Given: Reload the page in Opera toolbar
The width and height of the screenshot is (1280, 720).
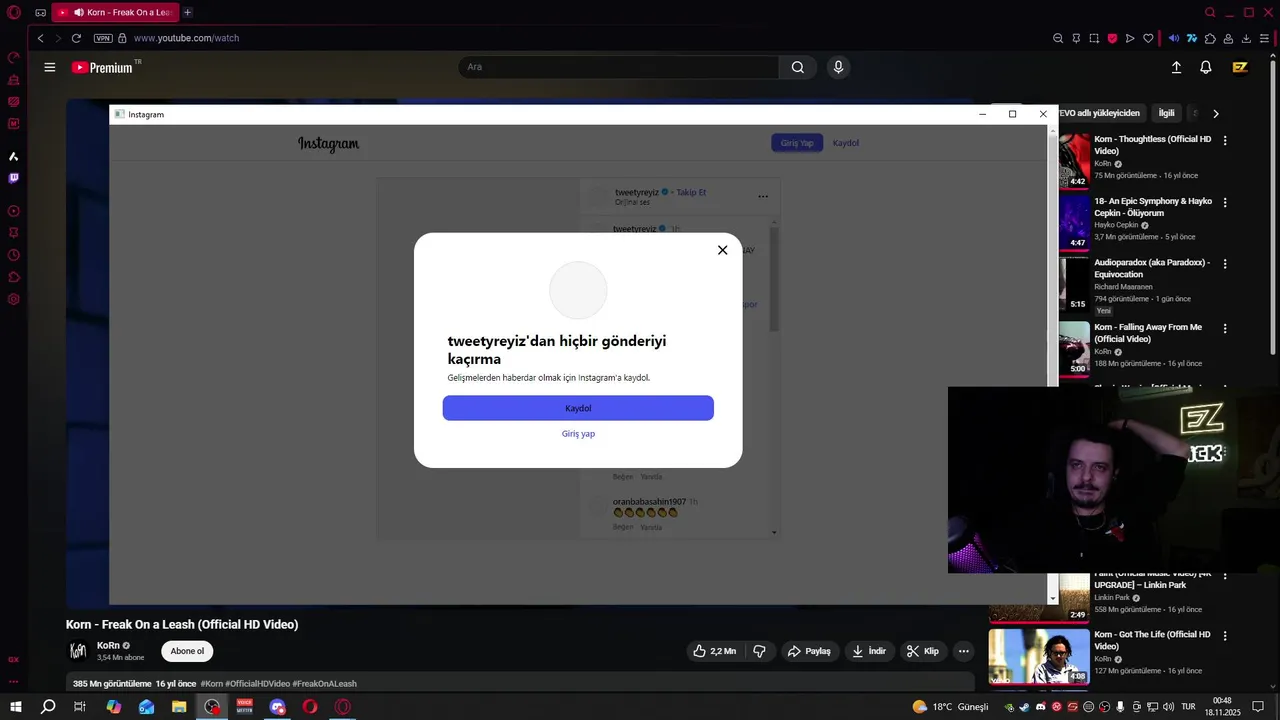Looking at the screenshot, I should point(76,38).
